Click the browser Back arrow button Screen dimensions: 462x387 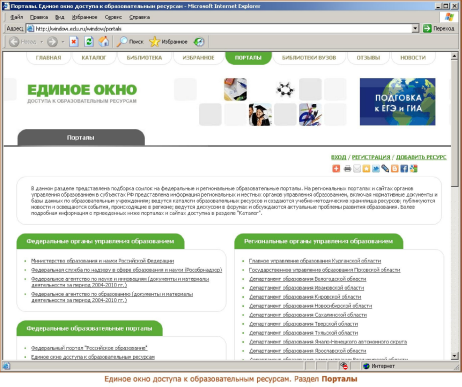pos(14,42)
